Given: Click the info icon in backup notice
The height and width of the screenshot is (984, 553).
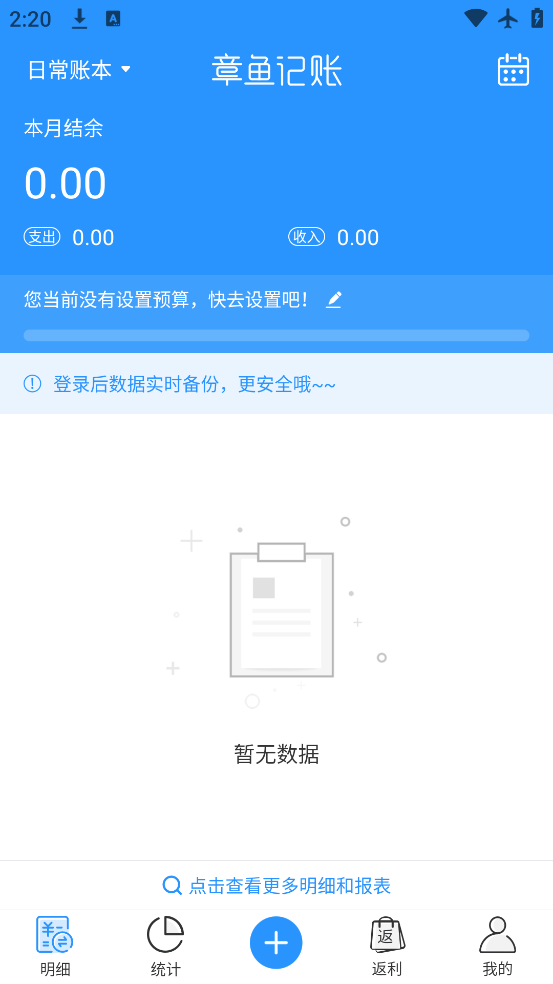Looking at the screenshot, I should [32, 383].
